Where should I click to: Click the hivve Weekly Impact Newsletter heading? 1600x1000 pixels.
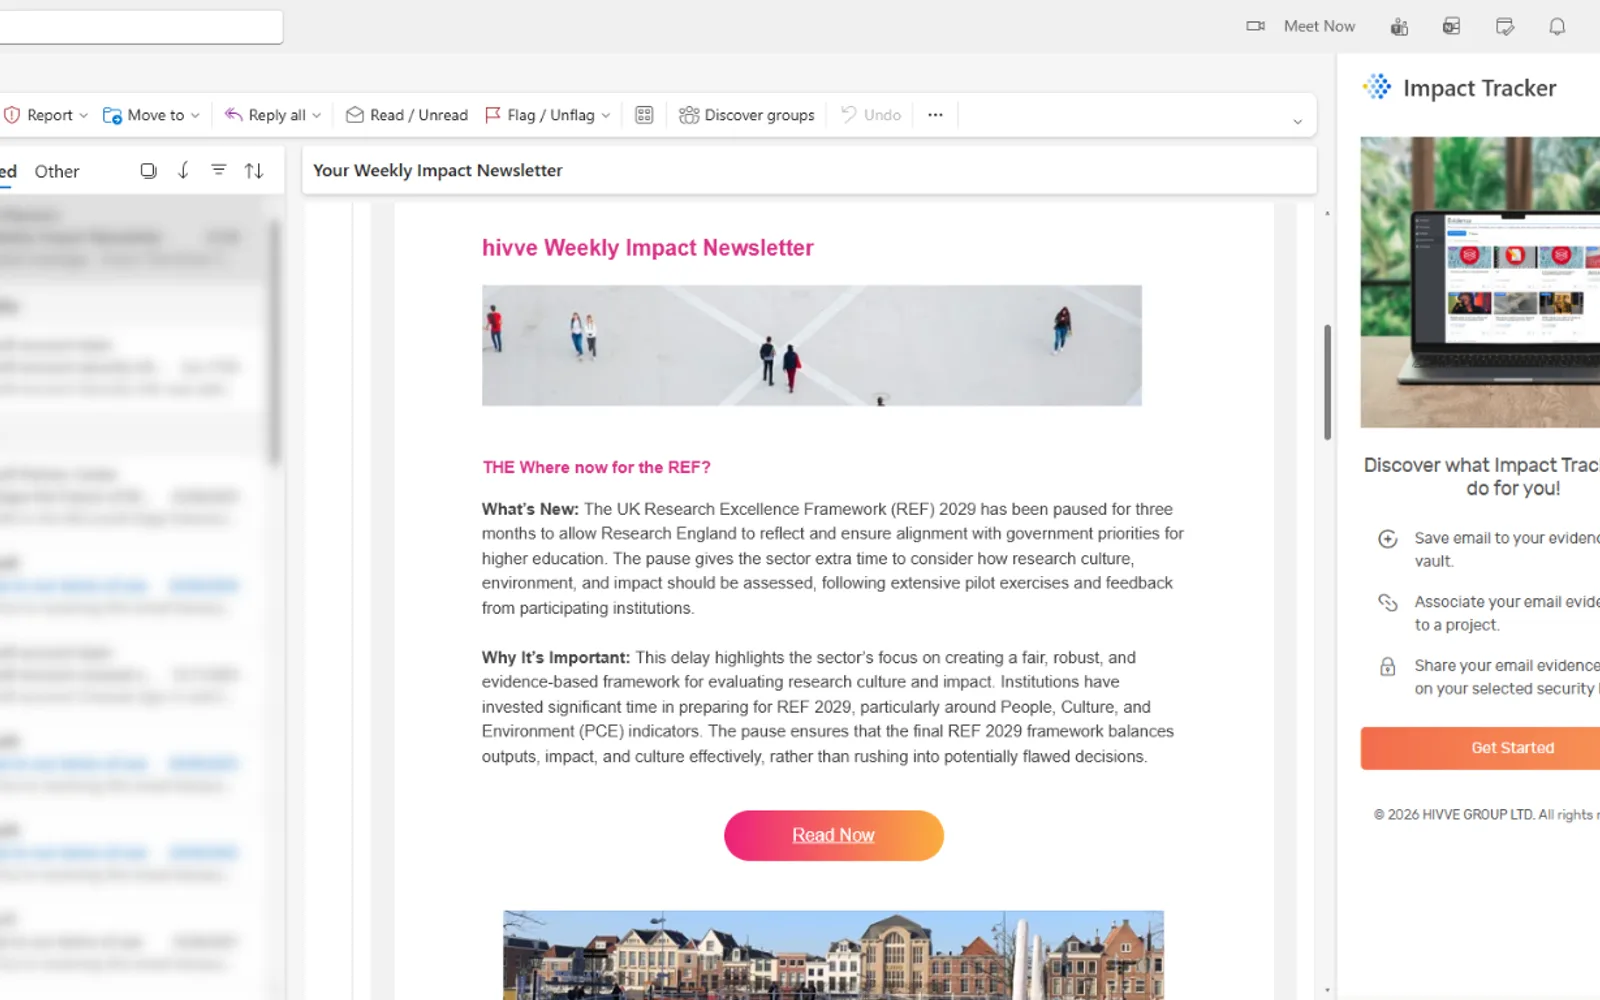pyautogui.click(x=648, y=248)
